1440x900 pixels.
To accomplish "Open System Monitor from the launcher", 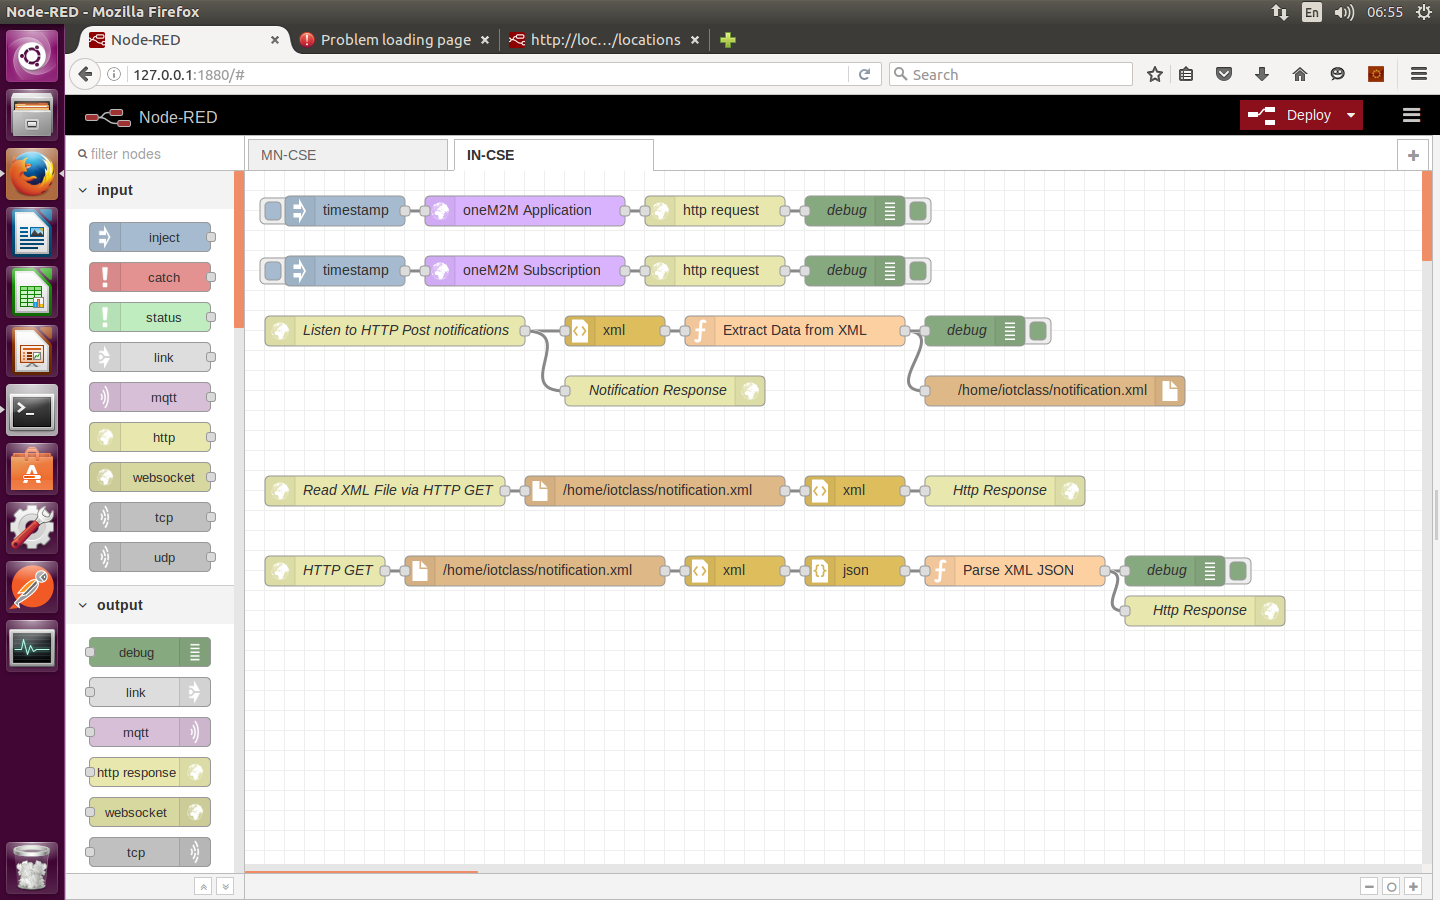I will [x=32, y=647].
